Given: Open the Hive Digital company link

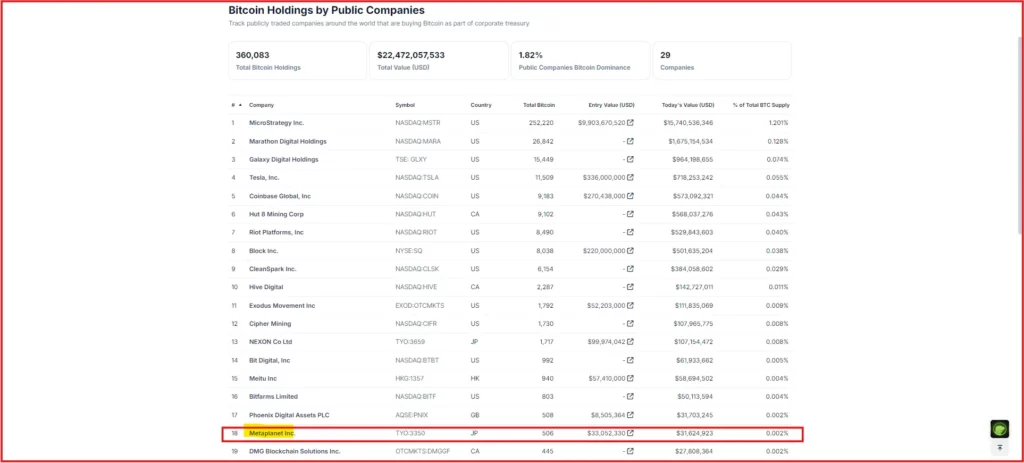Looking at the screenshot, I should click(266, 287).
